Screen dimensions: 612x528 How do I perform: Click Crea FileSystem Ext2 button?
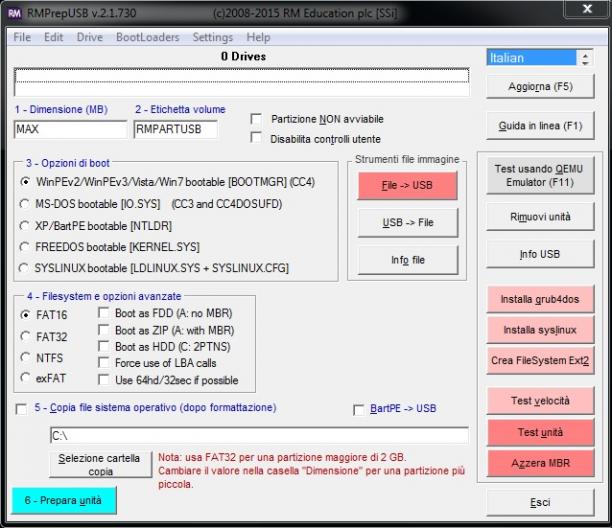coord(540,361)
